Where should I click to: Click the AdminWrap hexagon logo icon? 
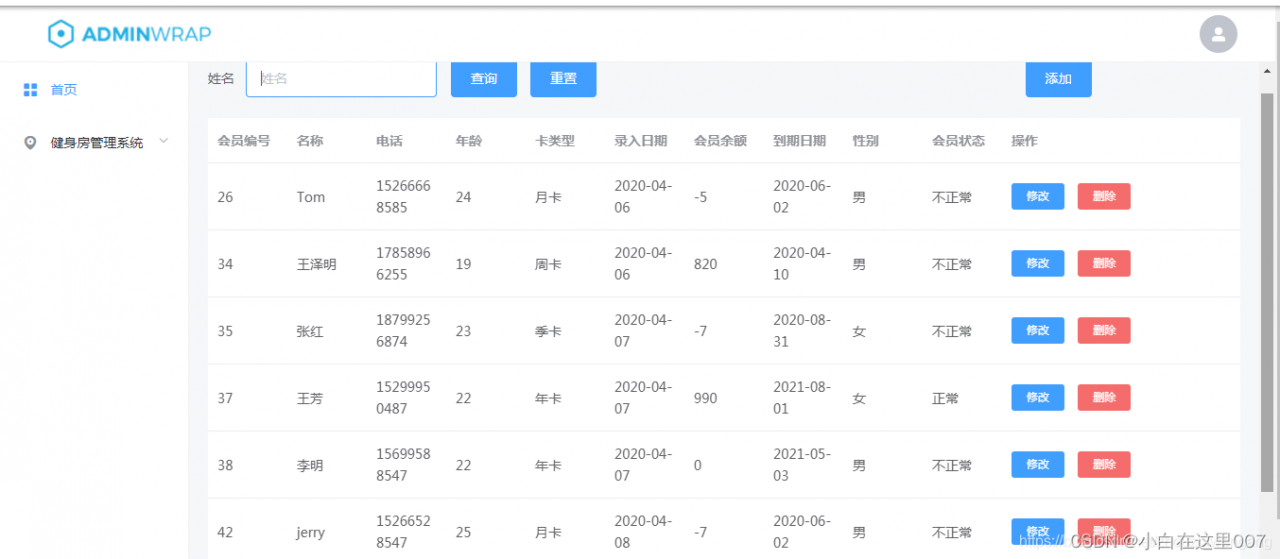click(62, 34)
